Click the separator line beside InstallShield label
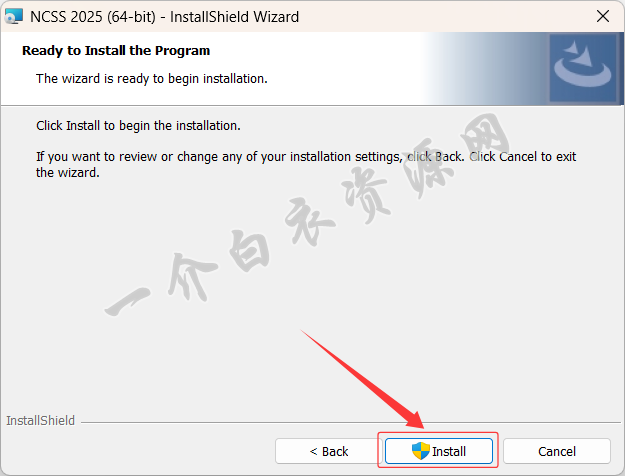625x476 pixels. point(351,422)
